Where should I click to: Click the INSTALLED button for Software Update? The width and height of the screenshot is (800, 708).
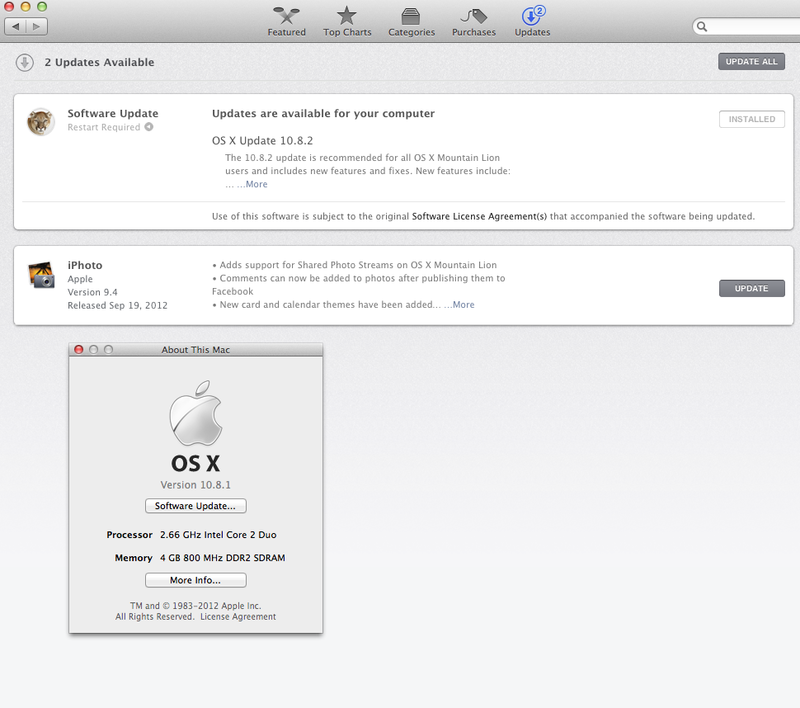[752, 119]
